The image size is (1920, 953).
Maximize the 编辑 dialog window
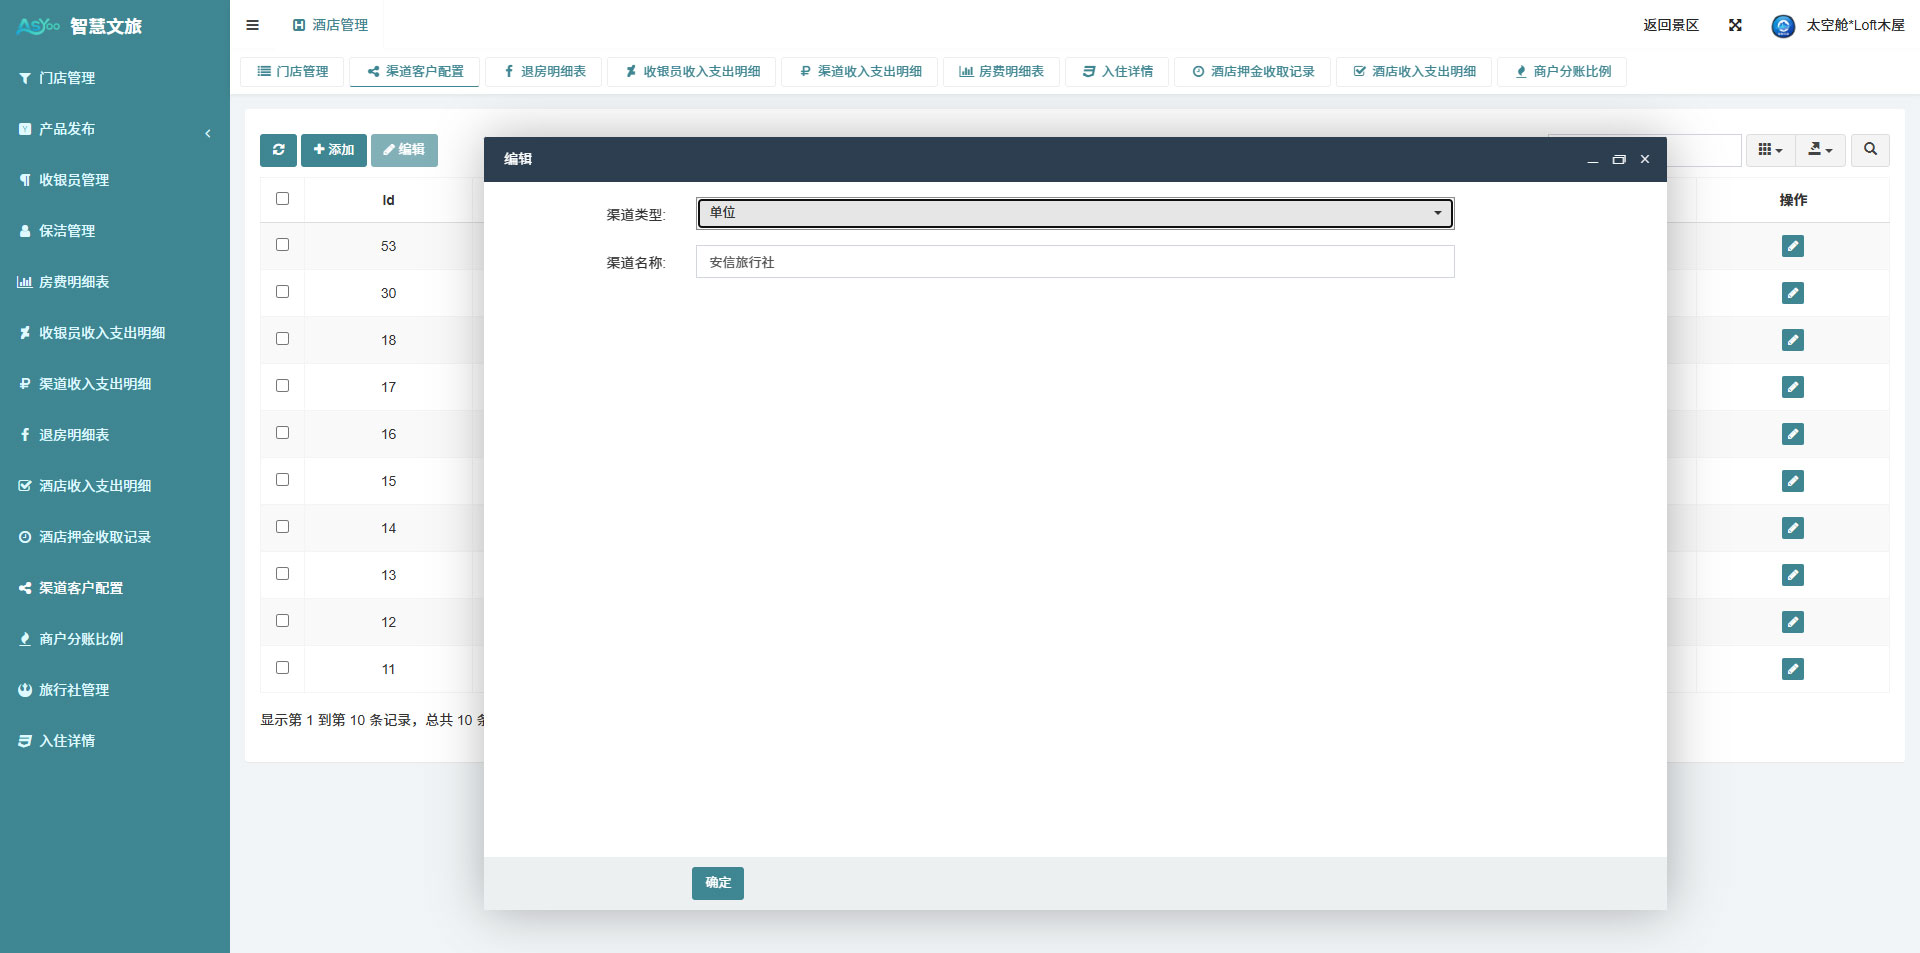click(x=1619, y=159)
